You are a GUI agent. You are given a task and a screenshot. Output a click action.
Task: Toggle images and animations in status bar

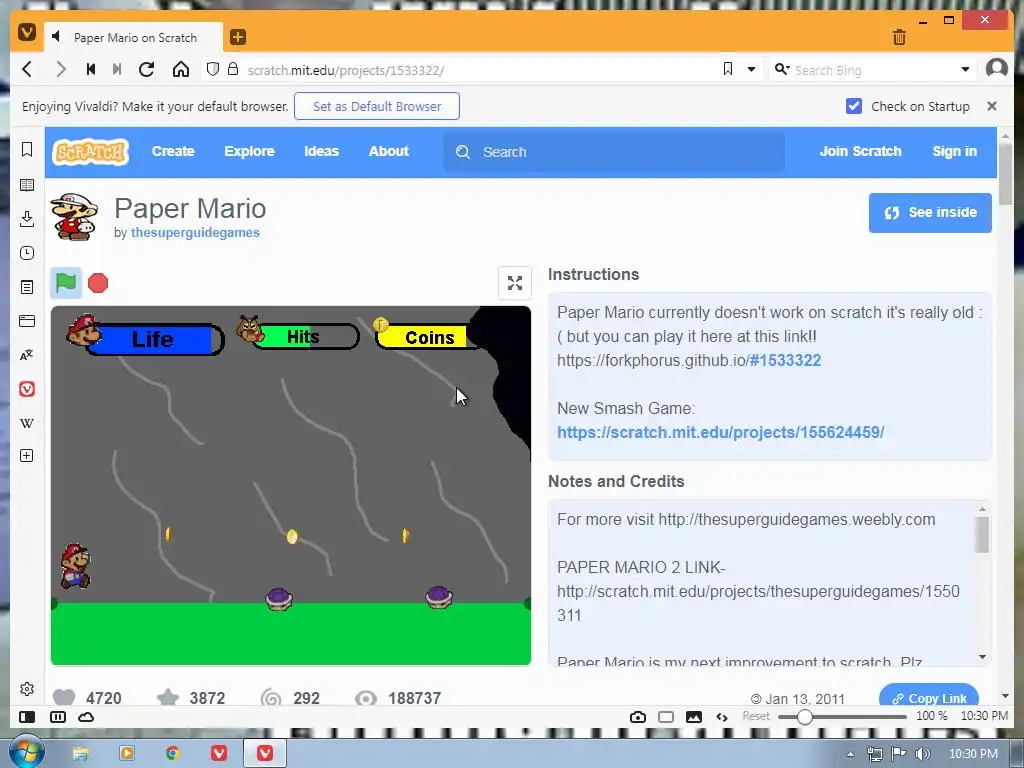(x=694, y=717)
